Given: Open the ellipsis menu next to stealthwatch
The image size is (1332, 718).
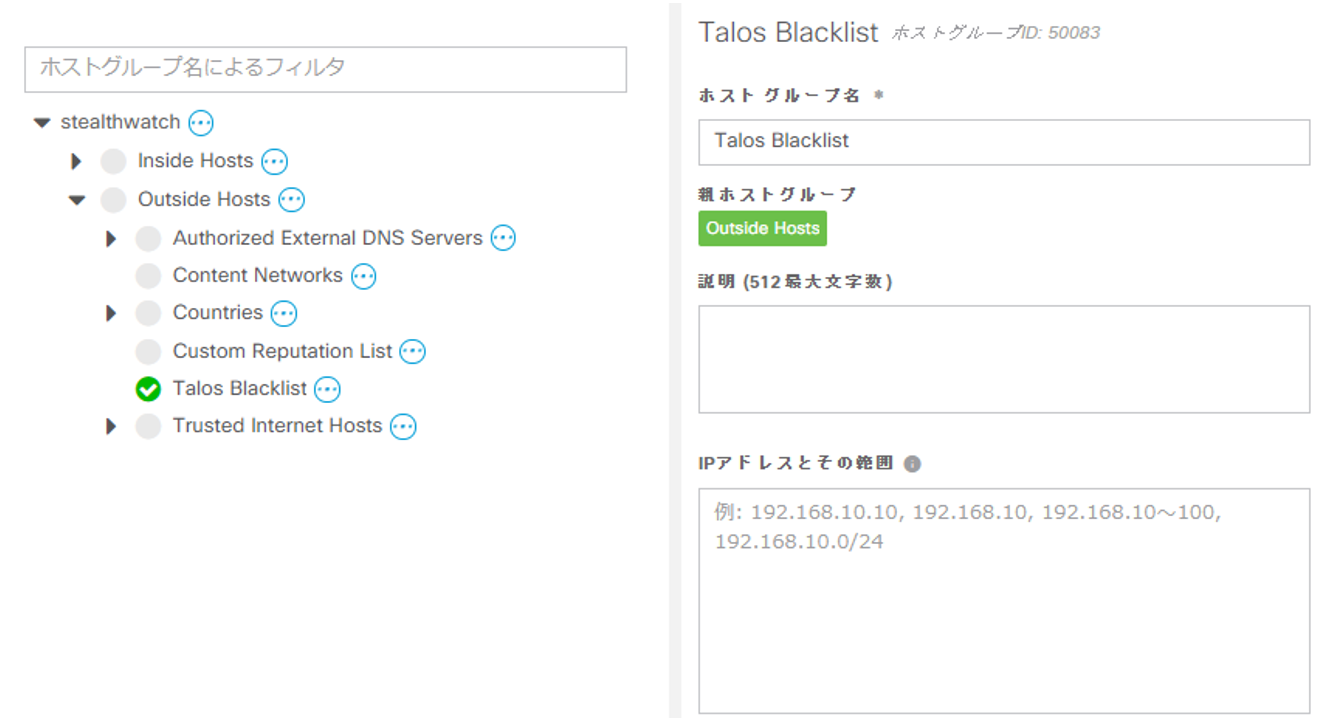Looking at the screenshot, I should (x=201, y=123).
